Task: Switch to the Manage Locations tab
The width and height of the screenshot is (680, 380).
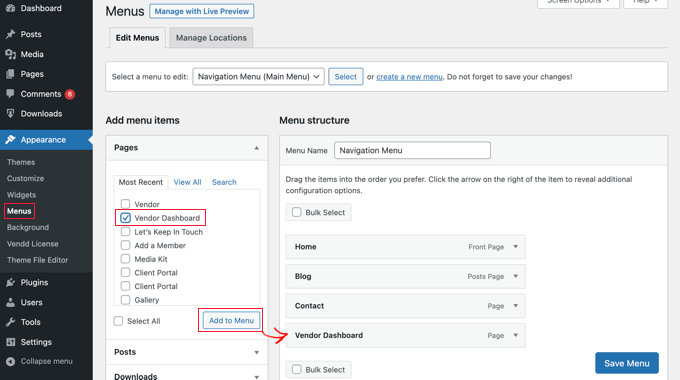Action: 211,38
